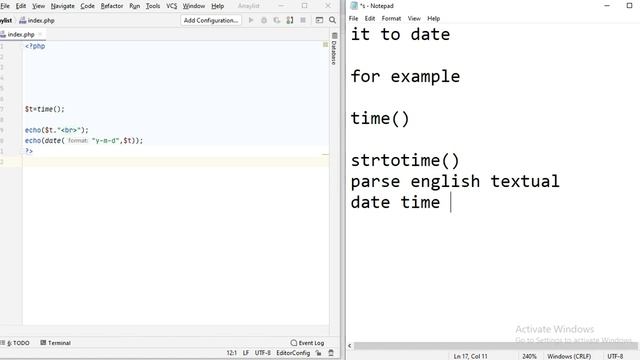
Task: Click the "time()" line in Notepad
Action: click(x=380, y=118)
